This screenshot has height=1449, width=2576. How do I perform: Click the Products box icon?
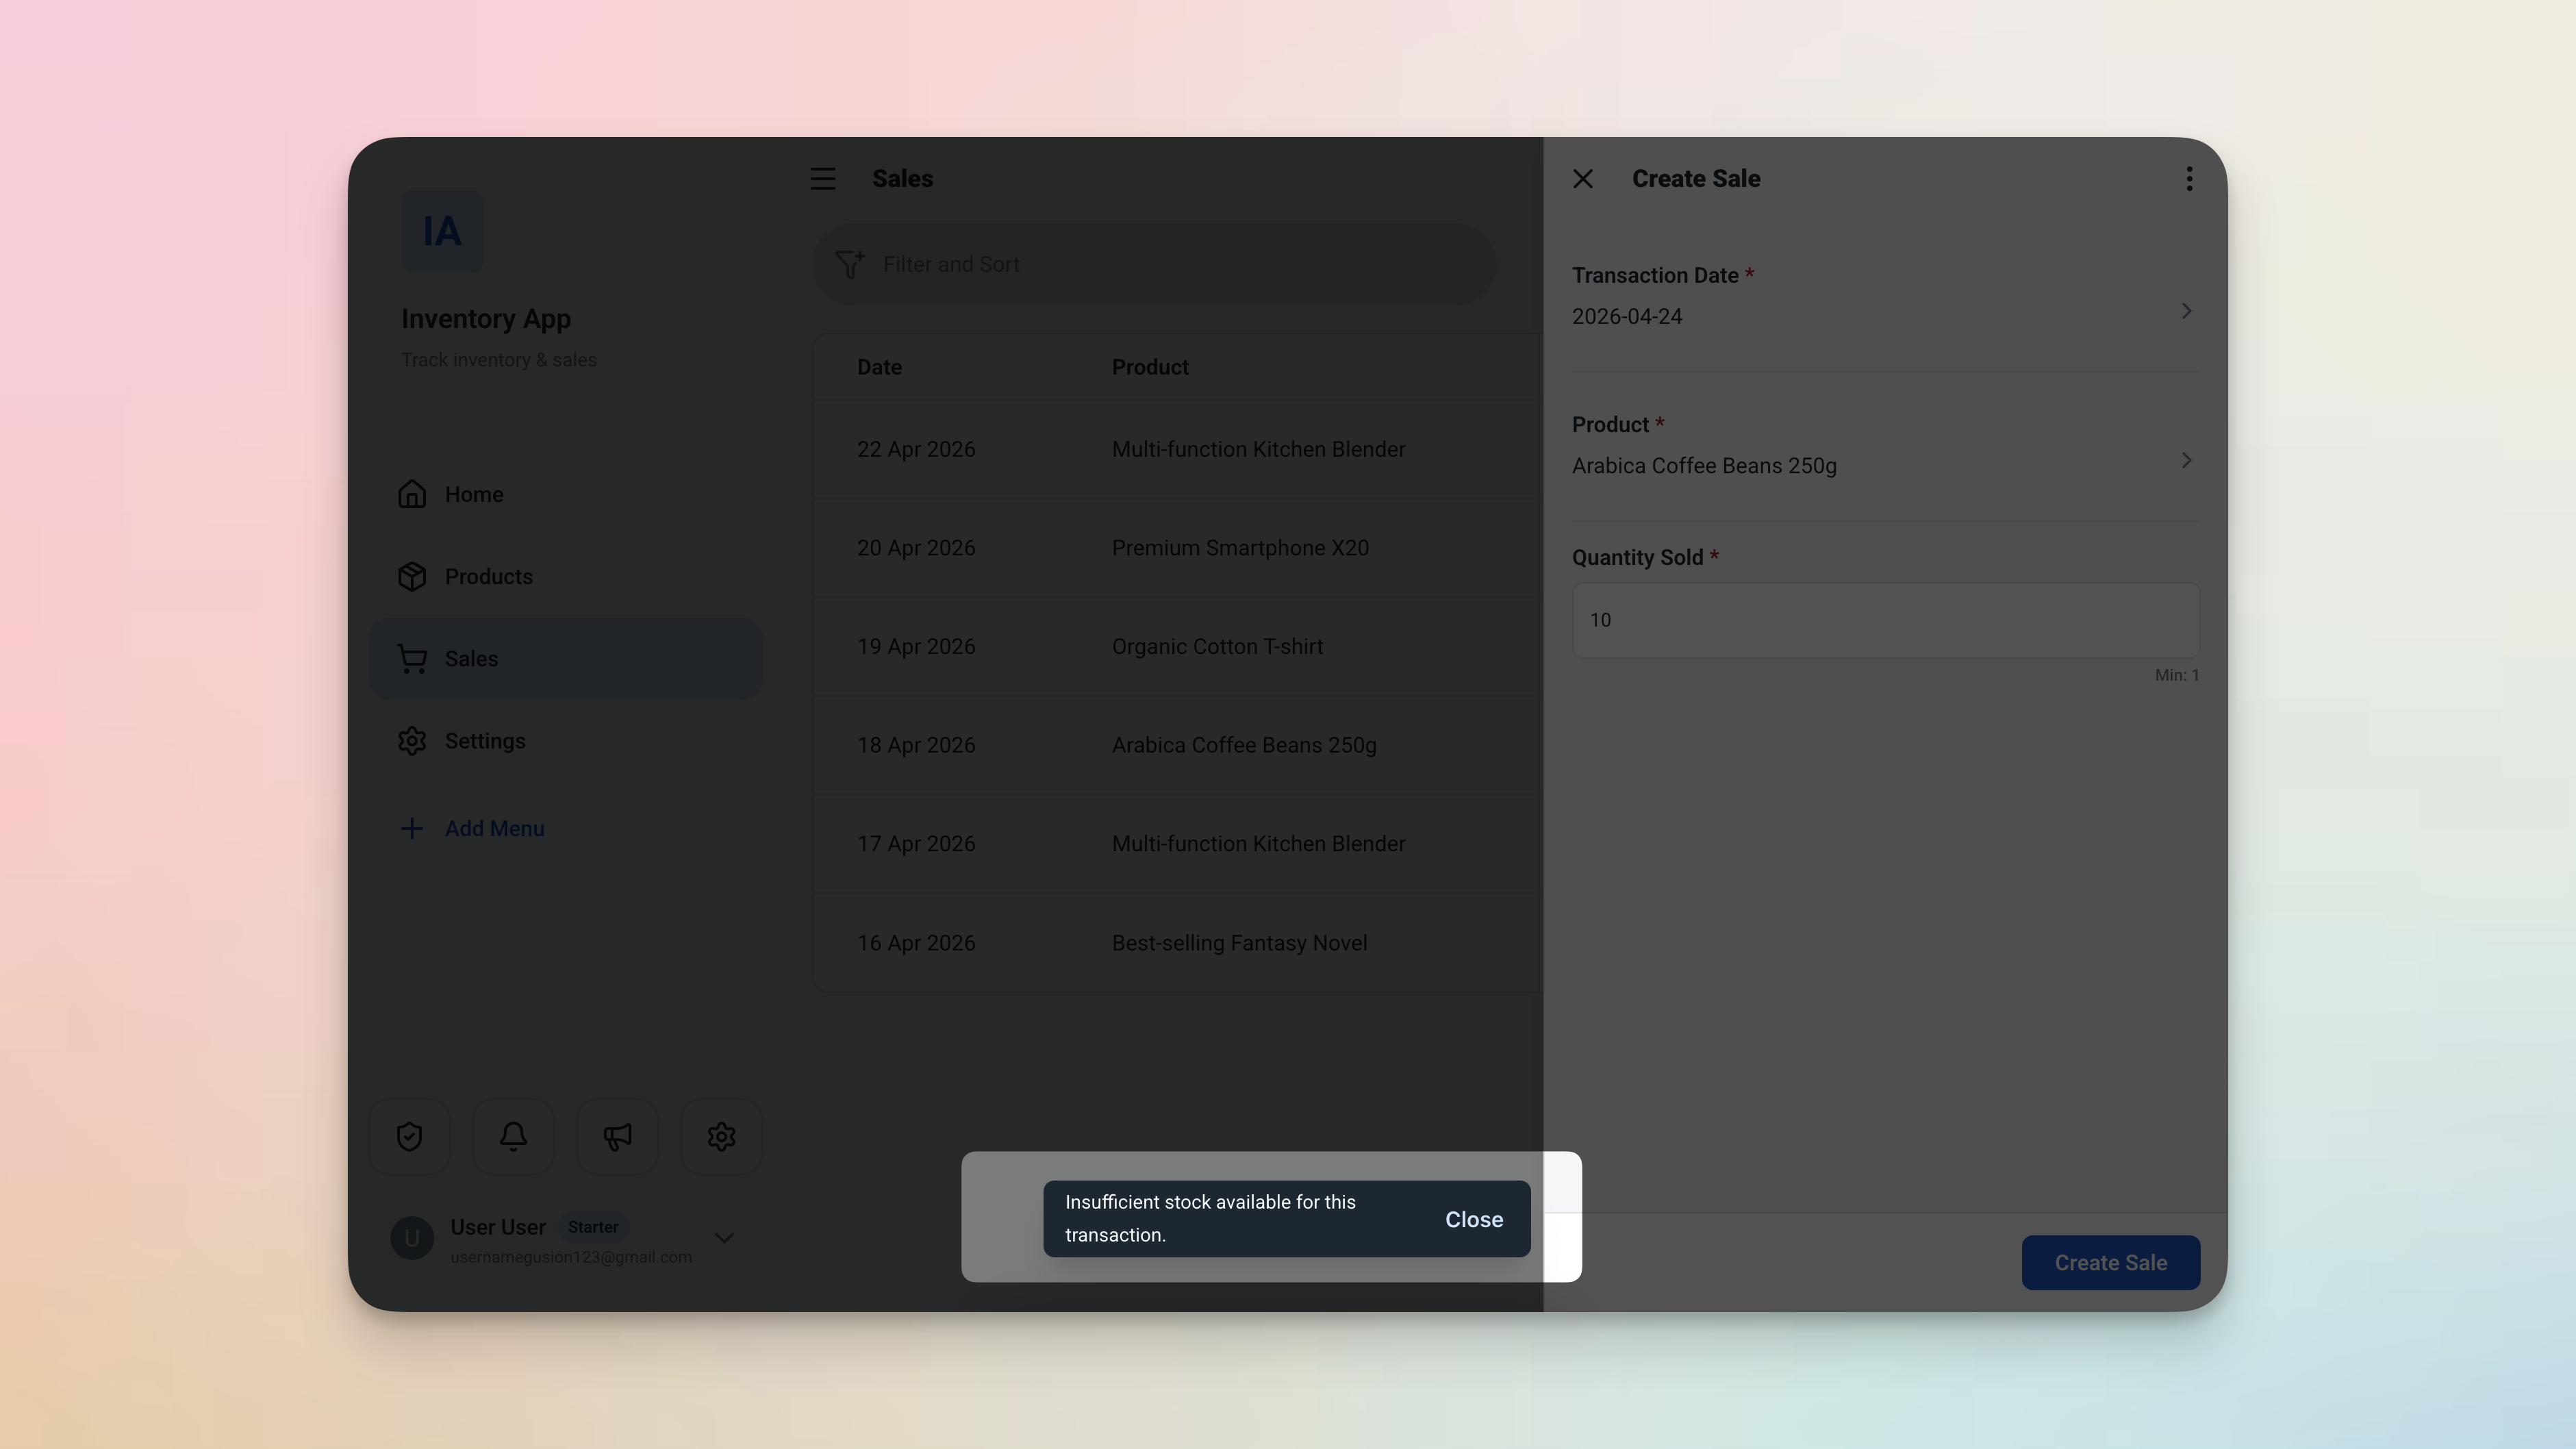[x=412, y=576]
